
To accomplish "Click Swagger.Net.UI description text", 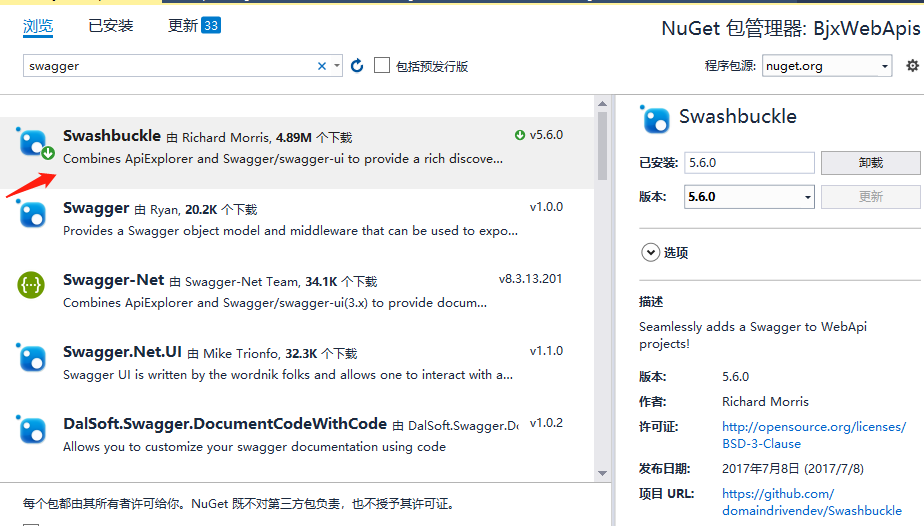I will [x=288, y=375].
